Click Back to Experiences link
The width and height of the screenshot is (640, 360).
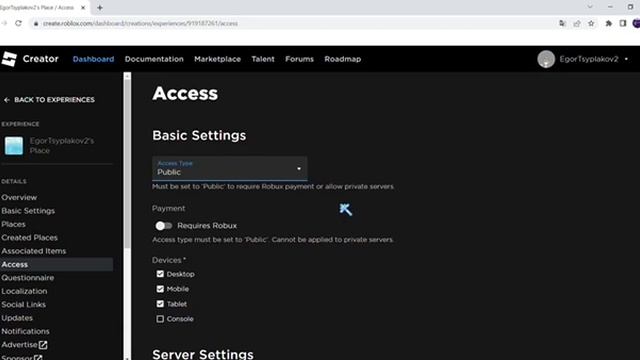pyautogui.click(x=54, y=100)
